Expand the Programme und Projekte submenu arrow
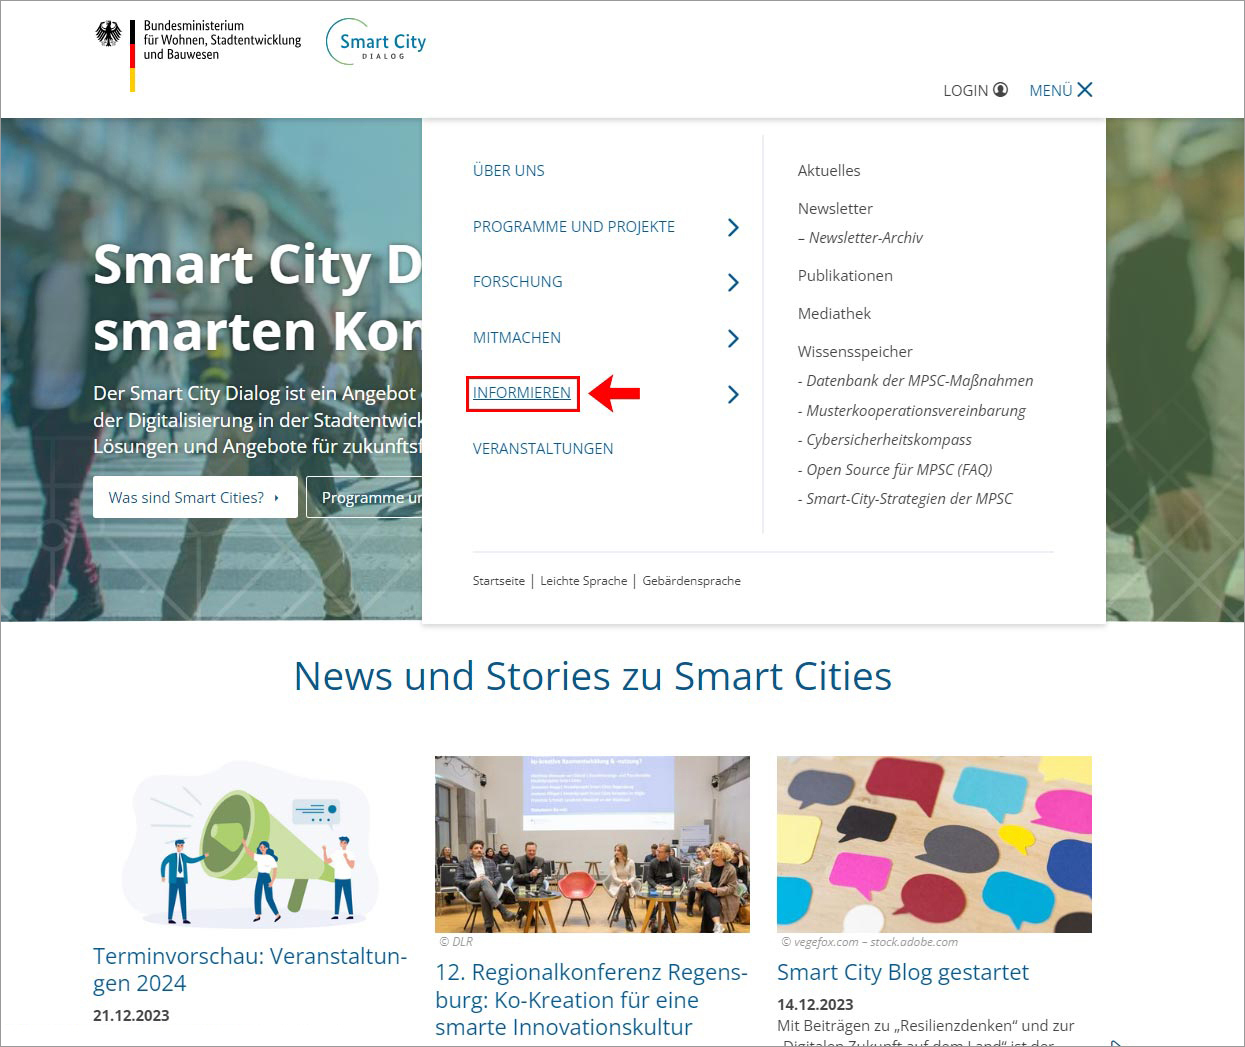This screenshot has width=1245, height=1047. pyautogui.click(x=733, y=227)
